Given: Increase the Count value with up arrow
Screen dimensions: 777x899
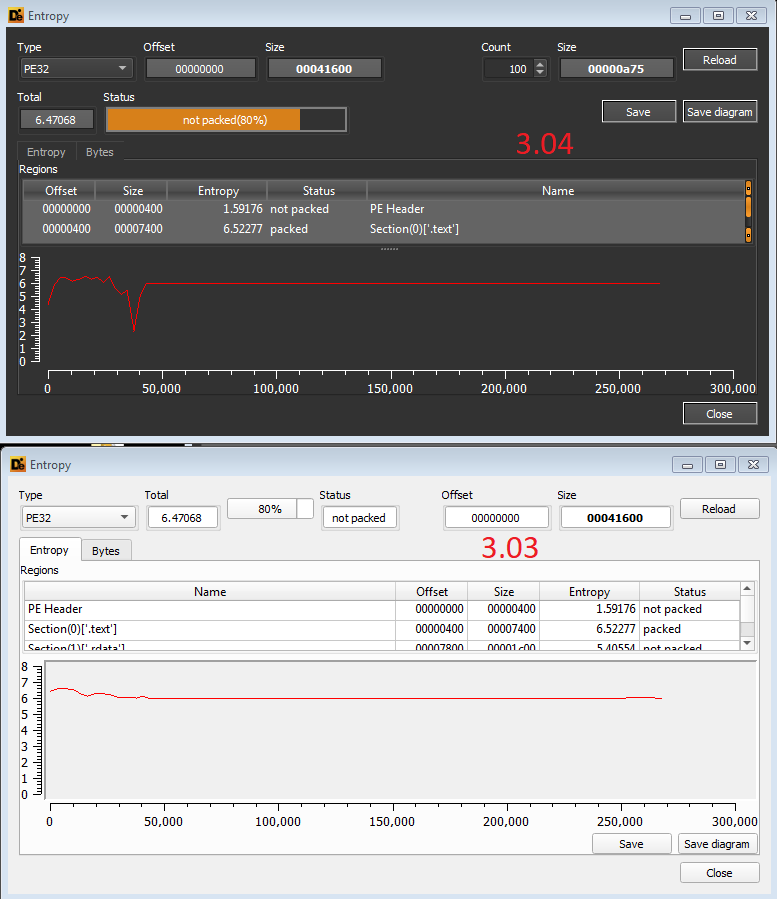Looking at the screenshot, I should click(540, 64).
